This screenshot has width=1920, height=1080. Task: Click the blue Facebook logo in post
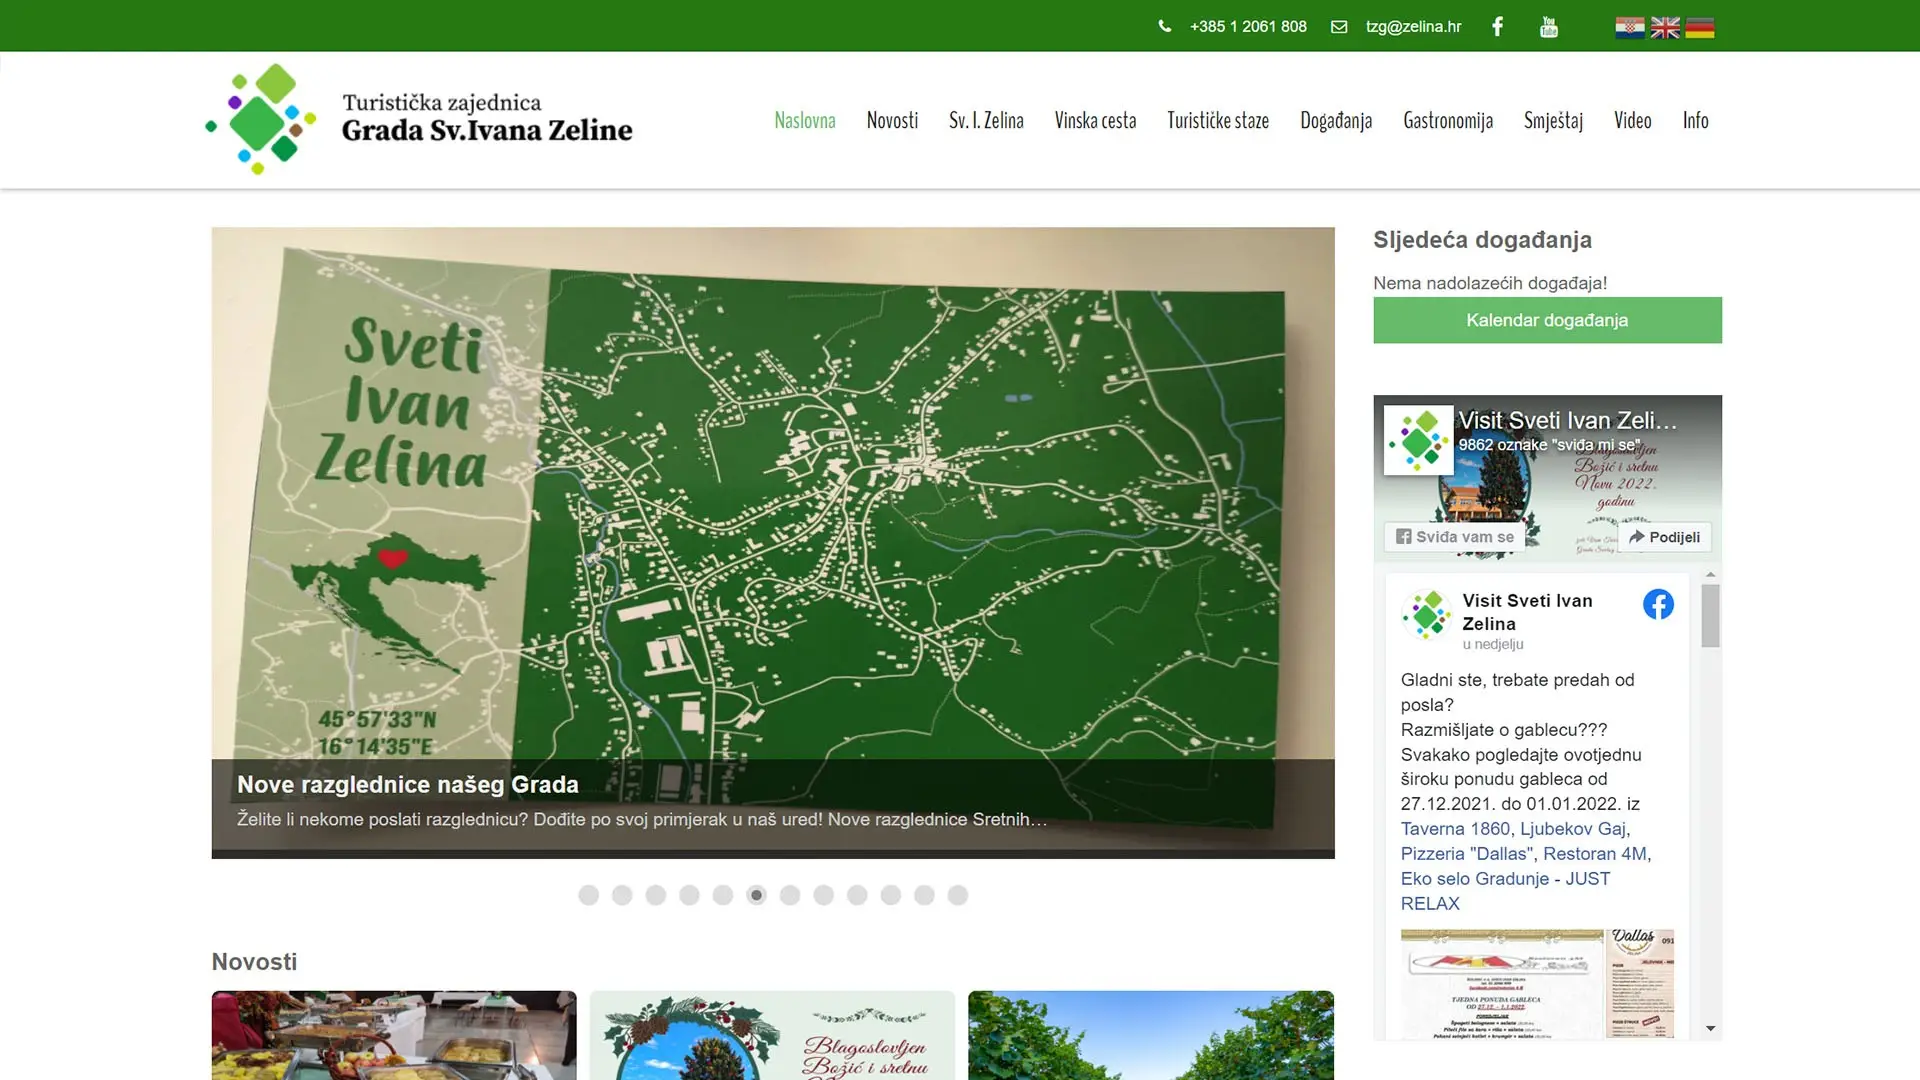(1658, 604)
